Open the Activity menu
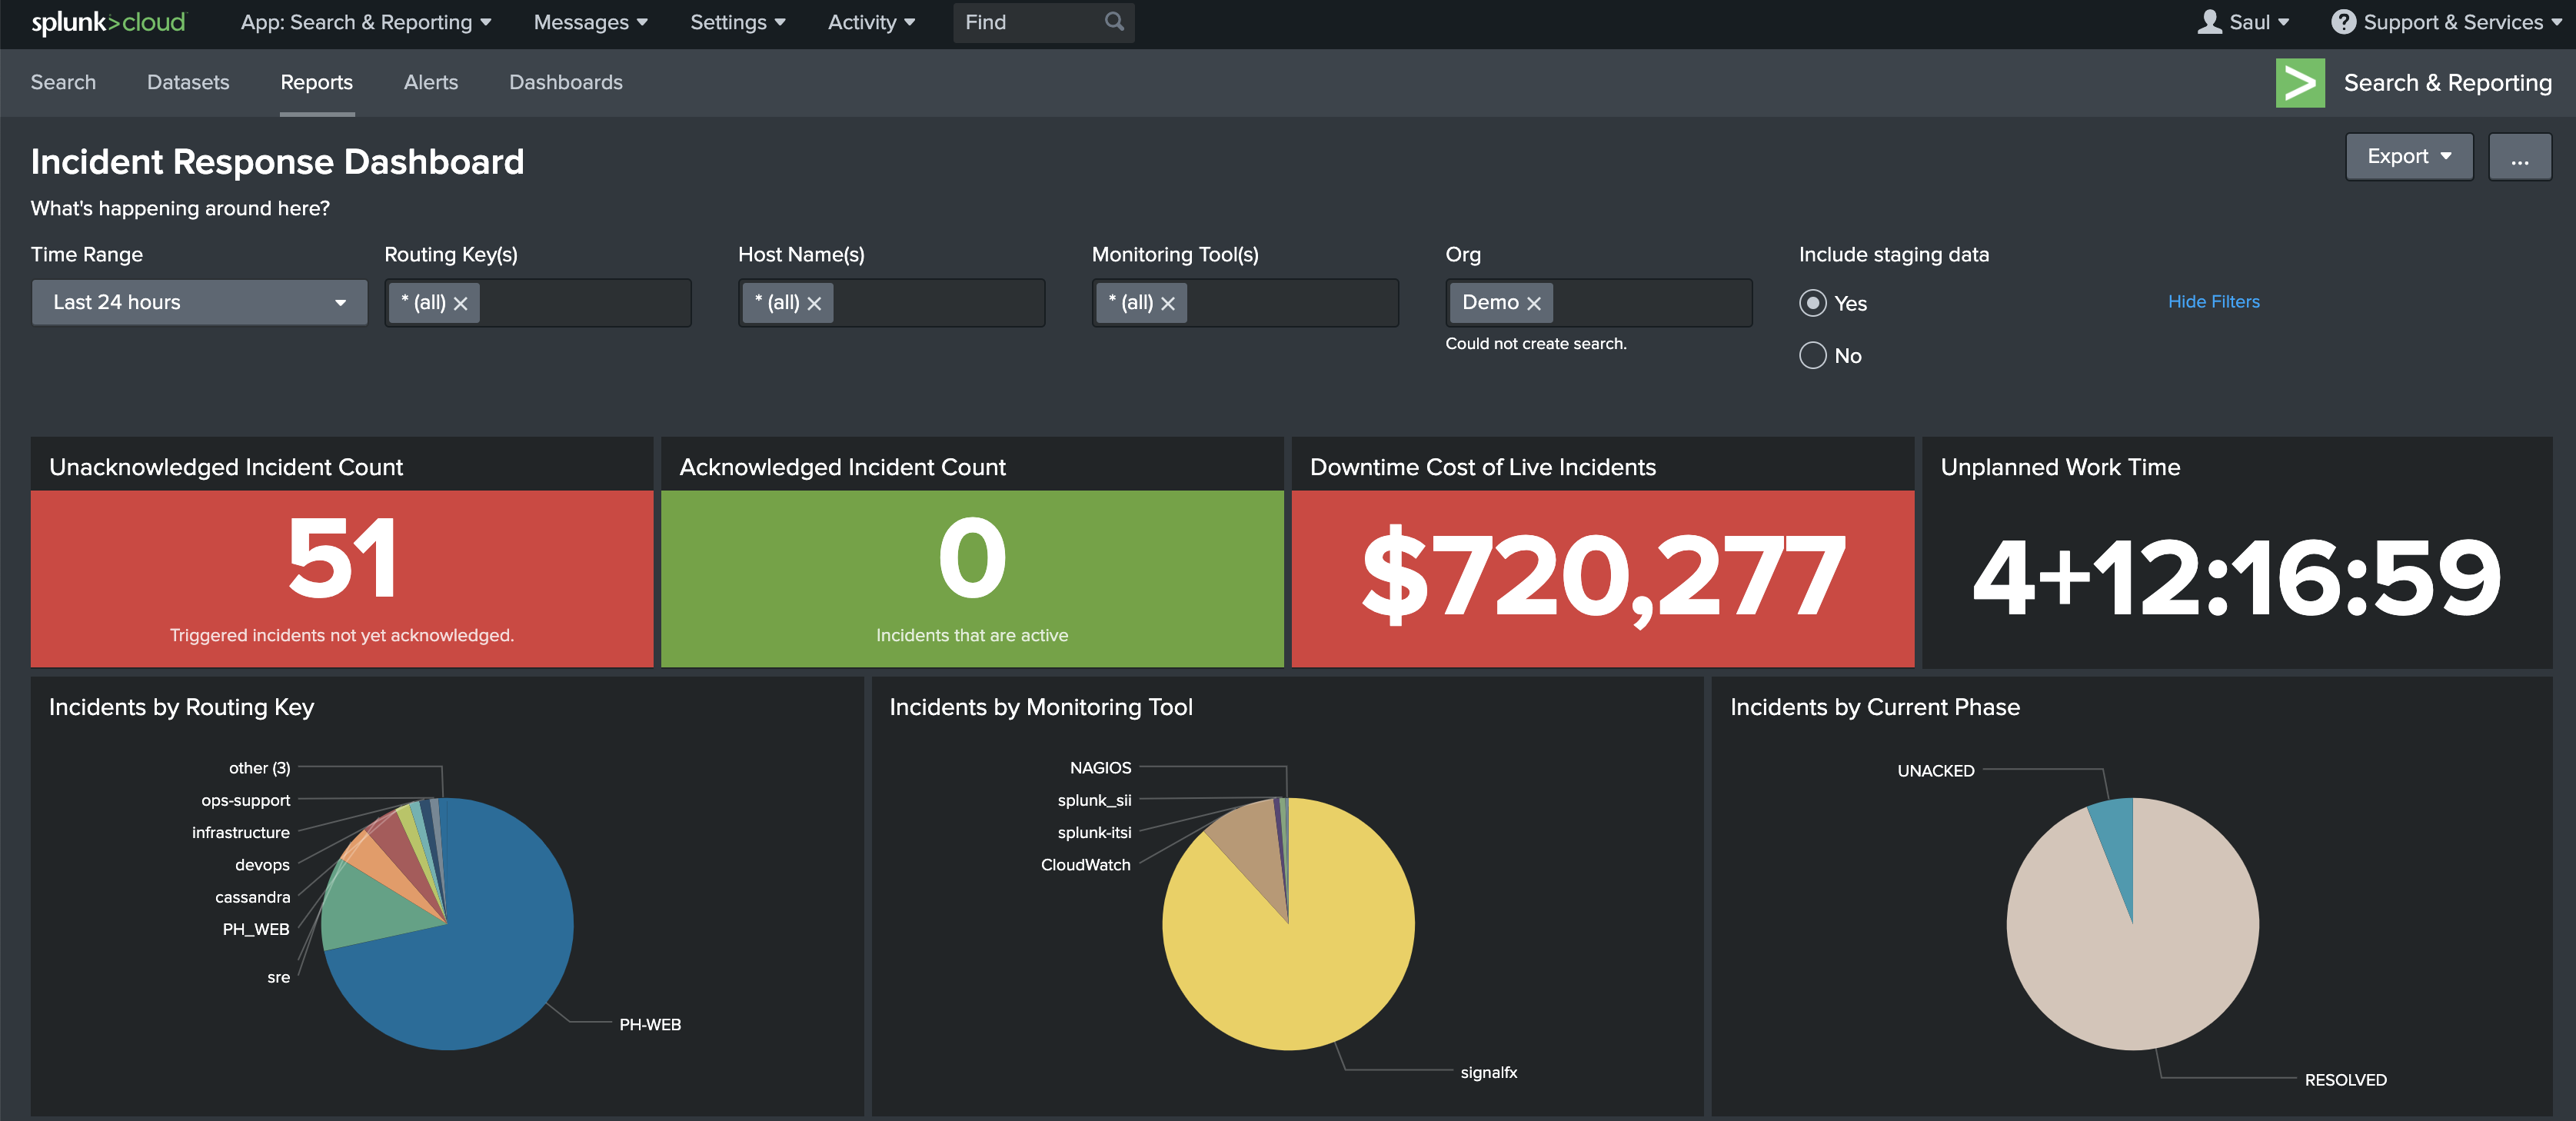Viewport: 2576px width, 1121px height. coord(870,22)
